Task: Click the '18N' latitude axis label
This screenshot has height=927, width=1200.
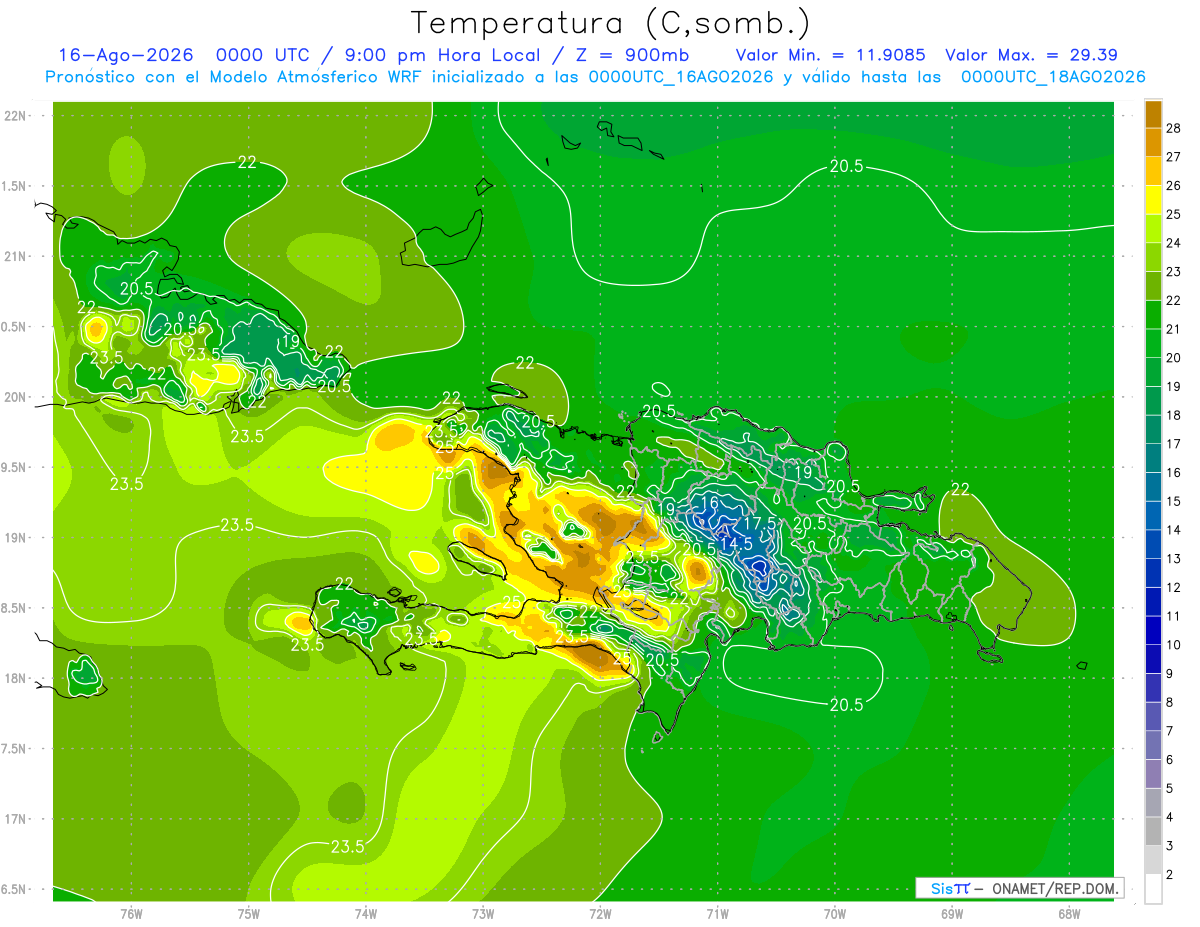Action: [15, 678]
